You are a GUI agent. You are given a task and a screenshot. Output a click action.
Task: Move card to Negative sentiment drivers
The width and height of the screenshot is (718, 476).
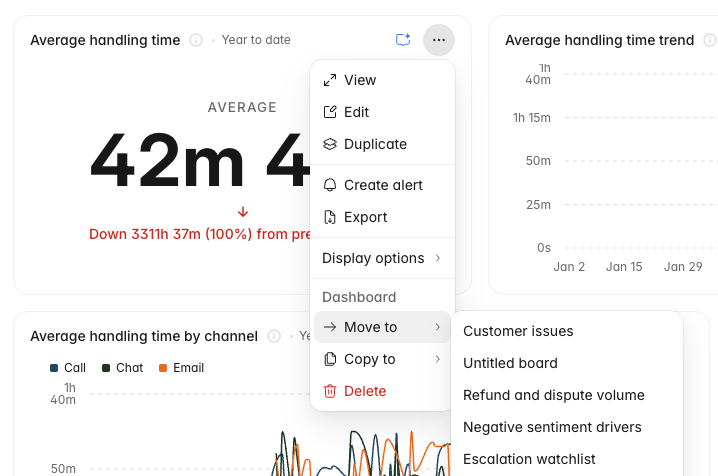coord(567,427)
